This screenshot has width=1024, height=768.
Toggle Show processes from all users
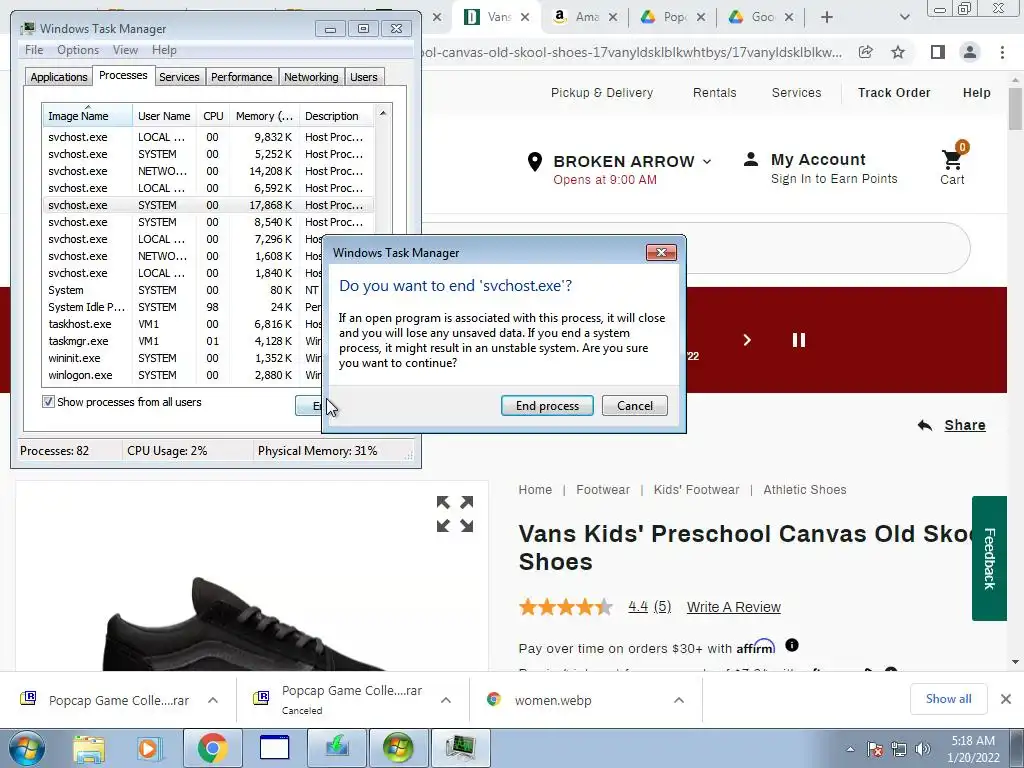click(48, 402)
